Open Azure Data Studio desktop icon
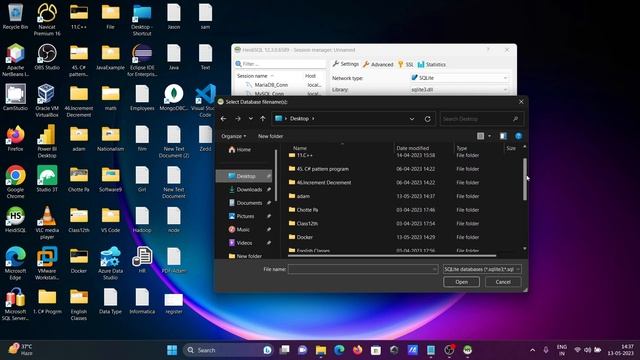Viewport: 640px width, 360px height. tap(110, 262)
